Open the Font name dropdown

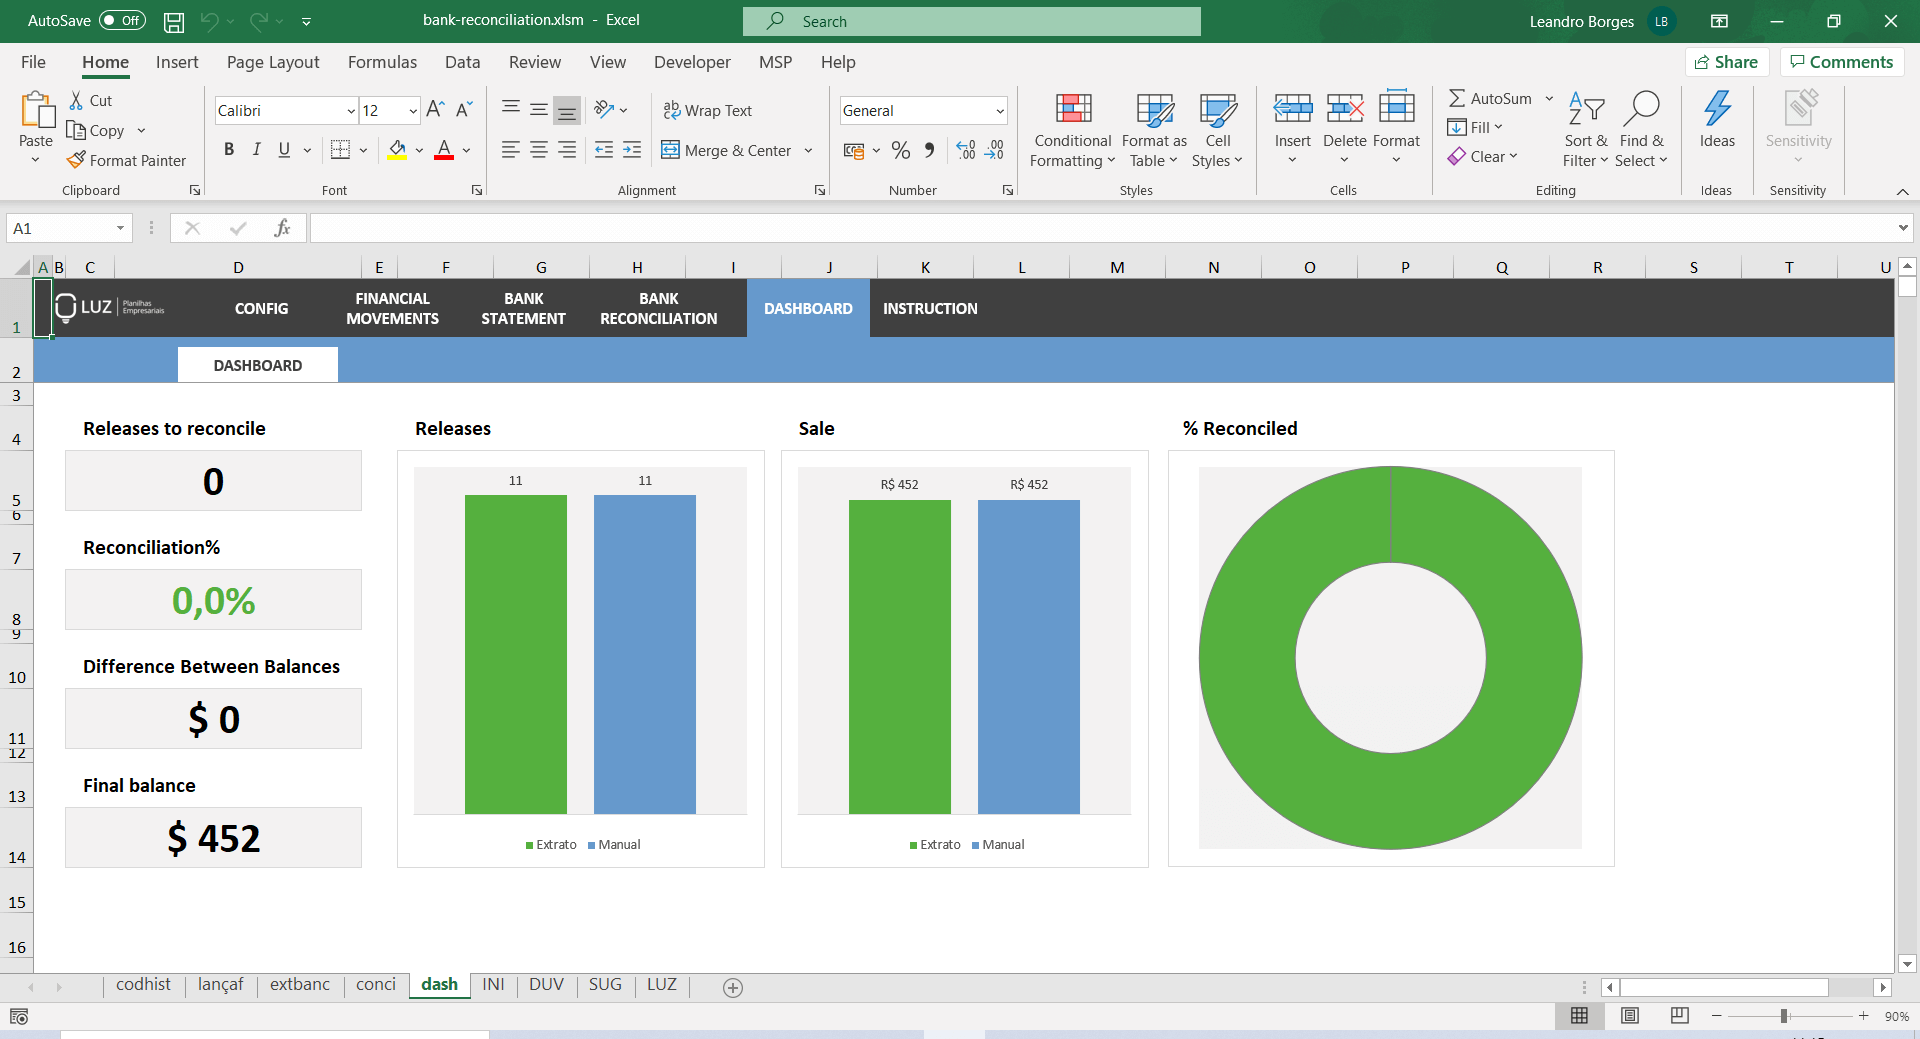pyautogui.click(x=350, y=110)
